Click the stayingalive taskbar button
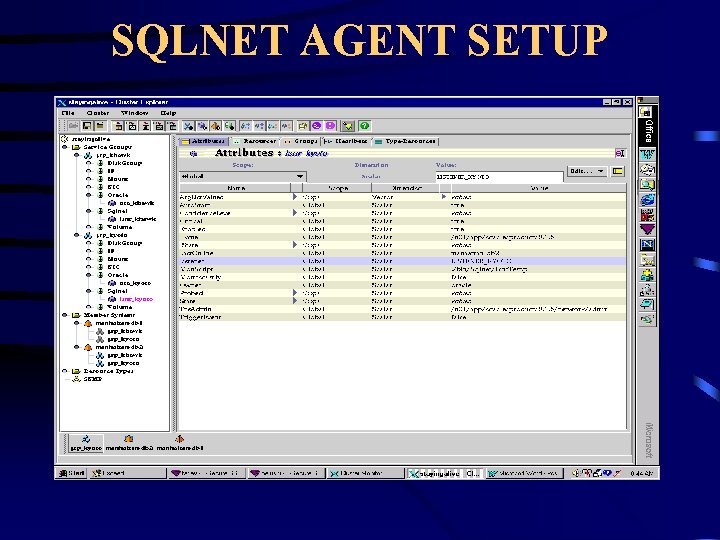Viewport: 720px width, 540px height. tap(444, 473)
